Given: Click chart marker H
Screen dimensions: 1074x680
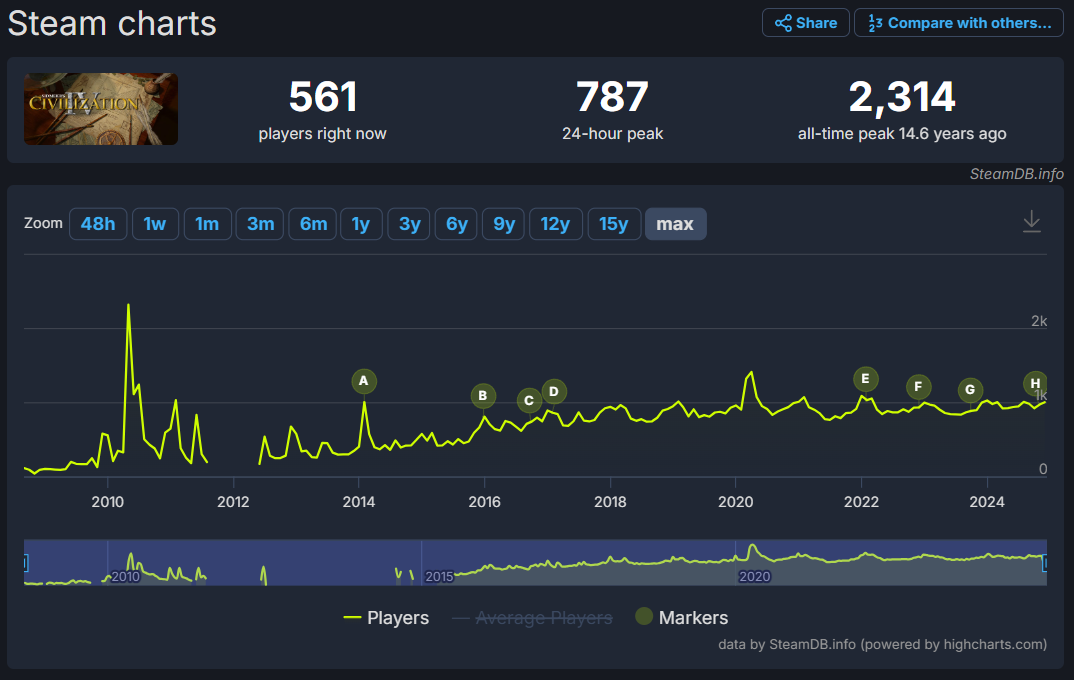Looking at the screenshot, I should pyautogui.click(x=1035, y=383).
